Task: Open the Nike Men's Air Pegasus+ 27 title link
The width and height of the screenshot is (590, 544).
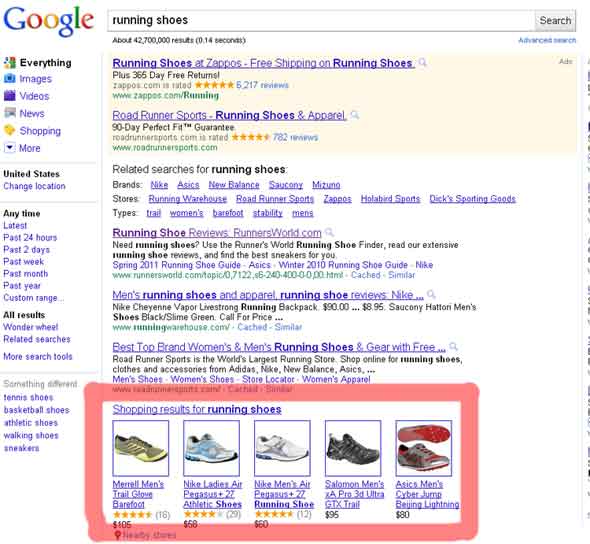Action: 284,494
